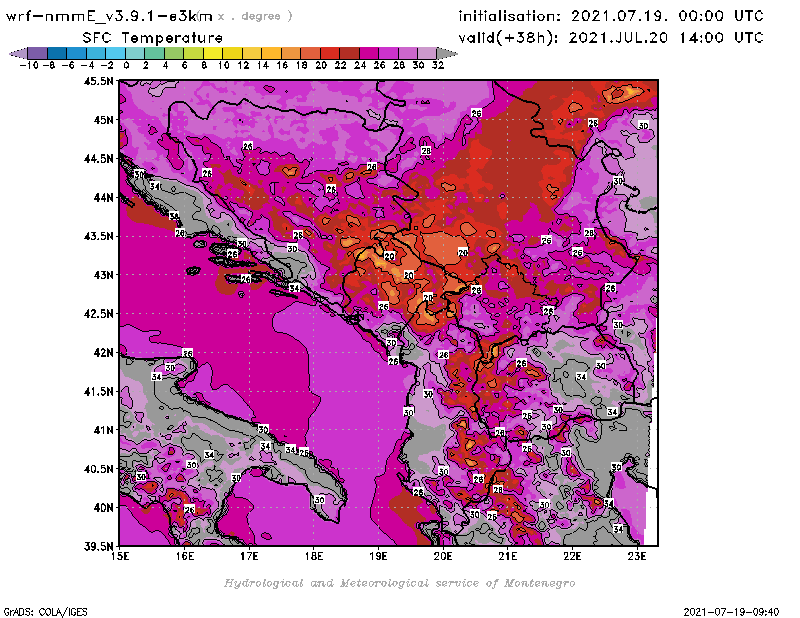Click the dark blue swatch between -8 and -6

(x=57, y=53)
